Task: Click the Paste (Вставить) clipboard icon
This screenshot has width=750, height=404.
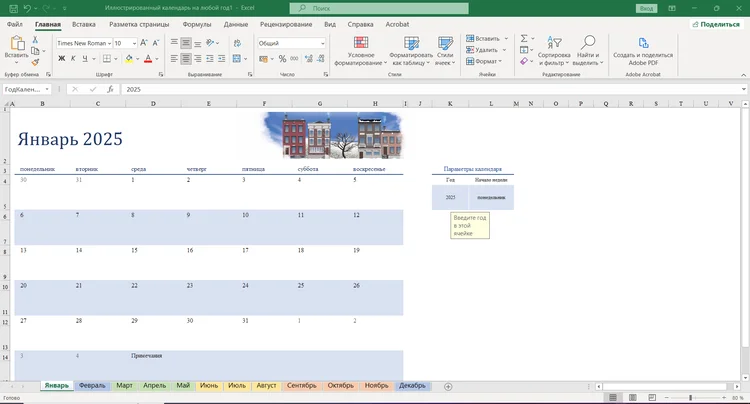Action: [x=17, y=44]
